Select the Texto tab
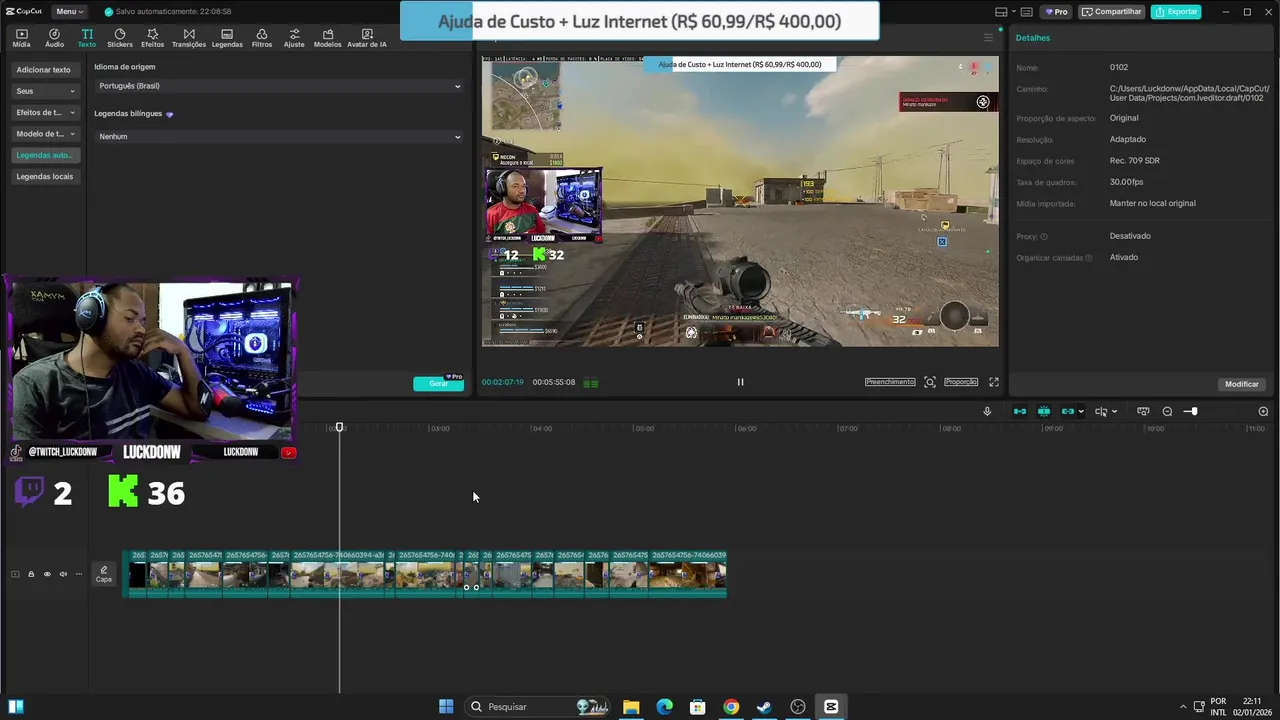This screenshot has height=720, width=1280. point(87,38)
